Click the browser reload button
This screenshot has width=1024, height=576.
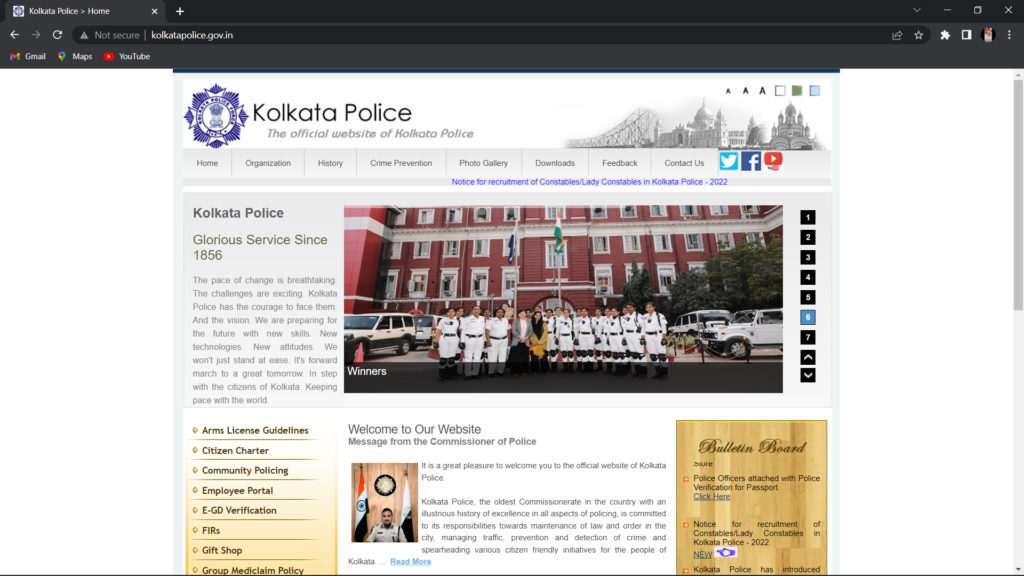coord(58,35)
